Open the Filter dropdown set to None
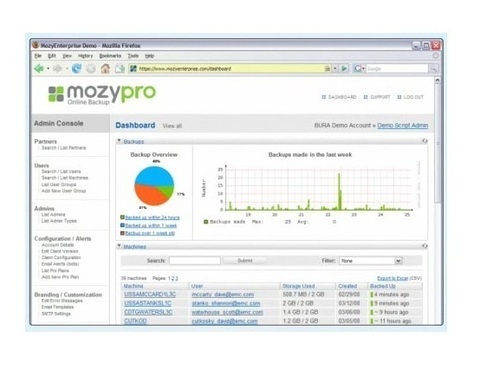 tap(371, 261)
